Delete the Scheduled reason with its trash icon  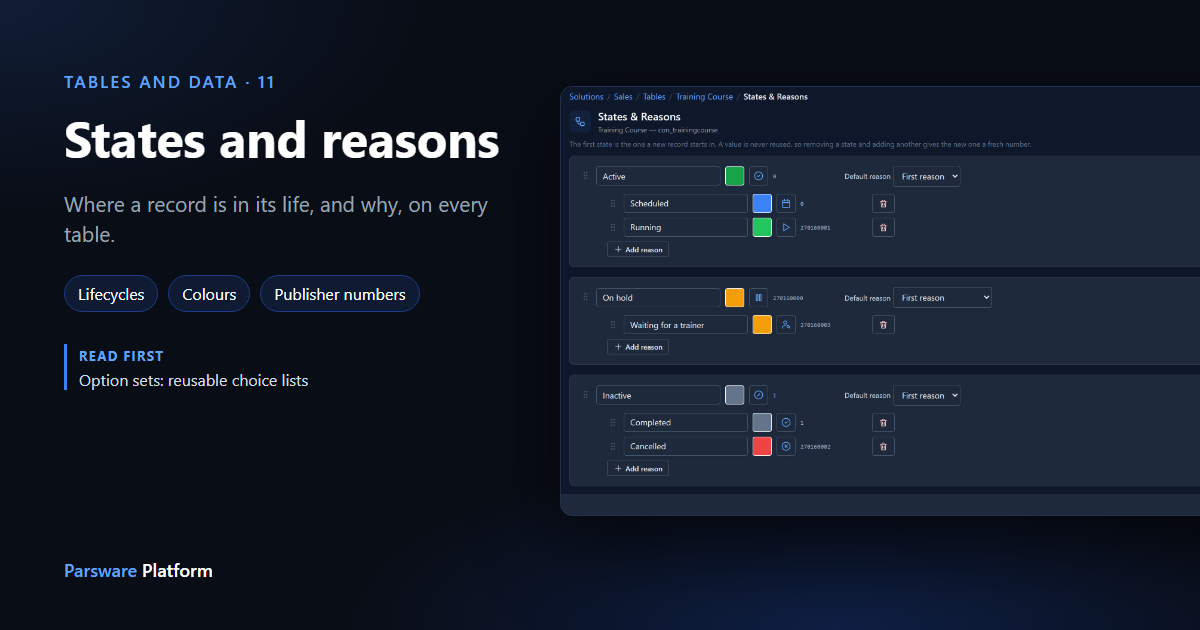pyautogui.click(x=883, y=203)
